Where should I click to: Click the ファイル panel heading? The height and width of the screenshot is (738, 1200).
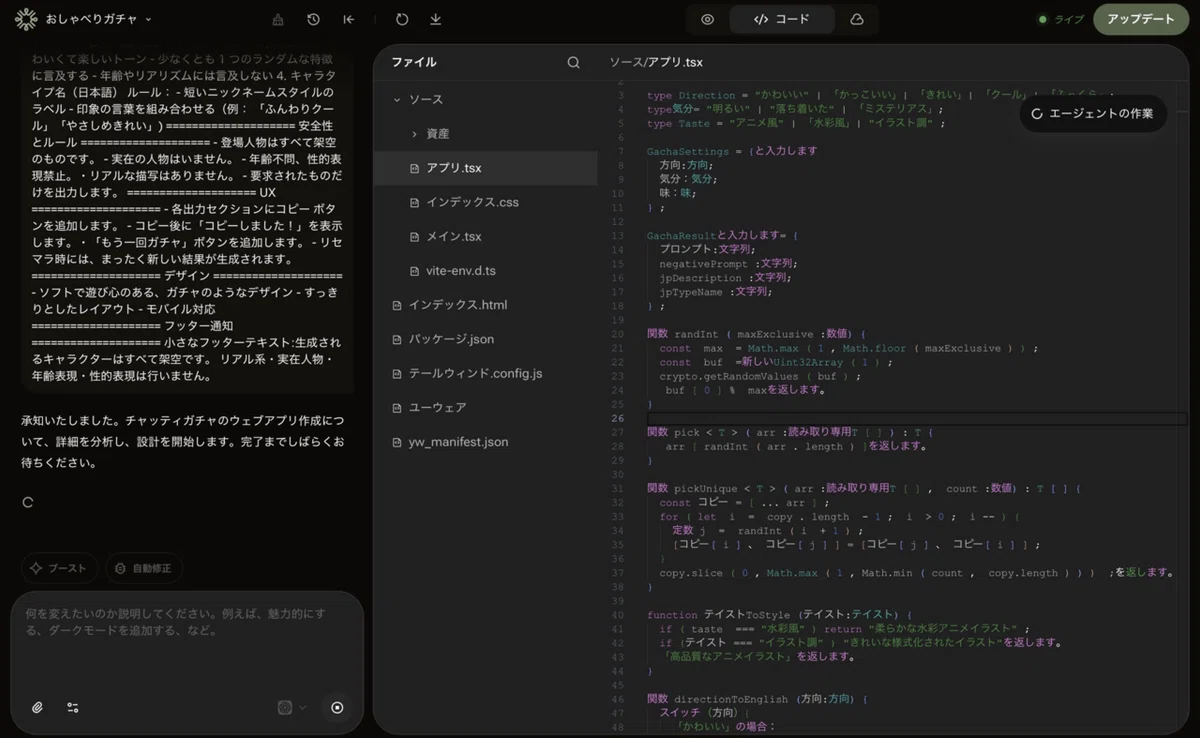[x=414, y=62]
